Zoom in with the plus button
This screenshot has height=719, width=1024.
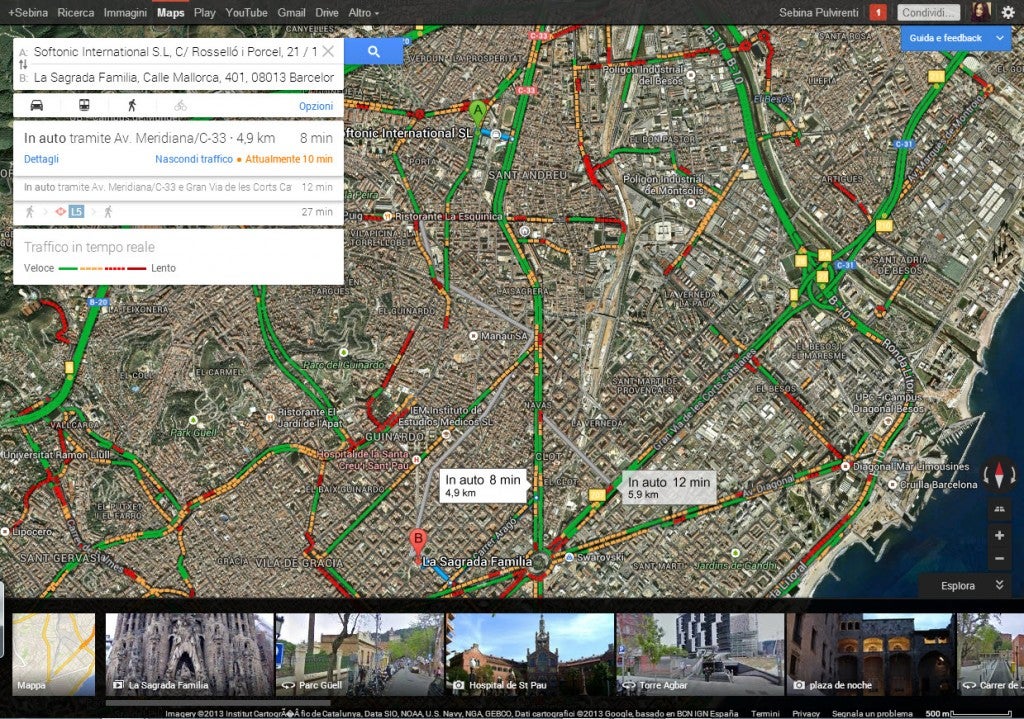(x=999, y=535)
